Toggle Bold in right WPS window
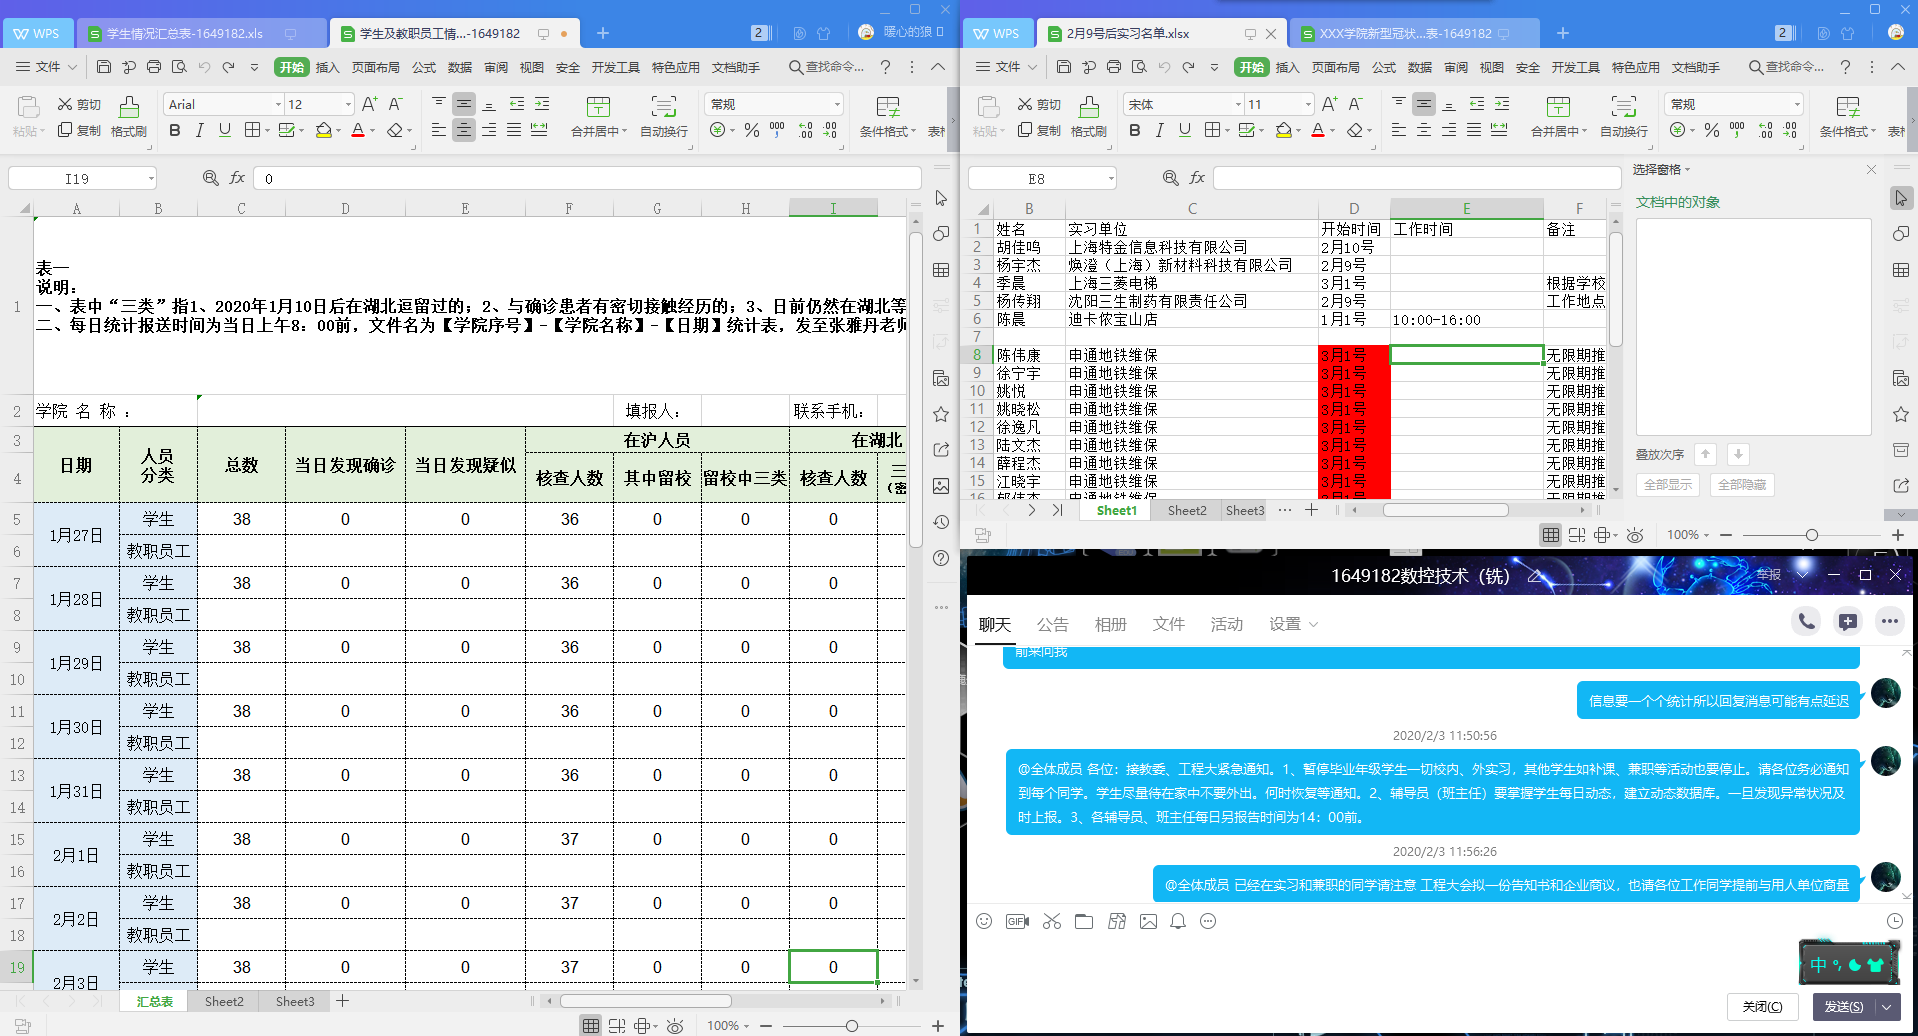 pos(1135,130)
